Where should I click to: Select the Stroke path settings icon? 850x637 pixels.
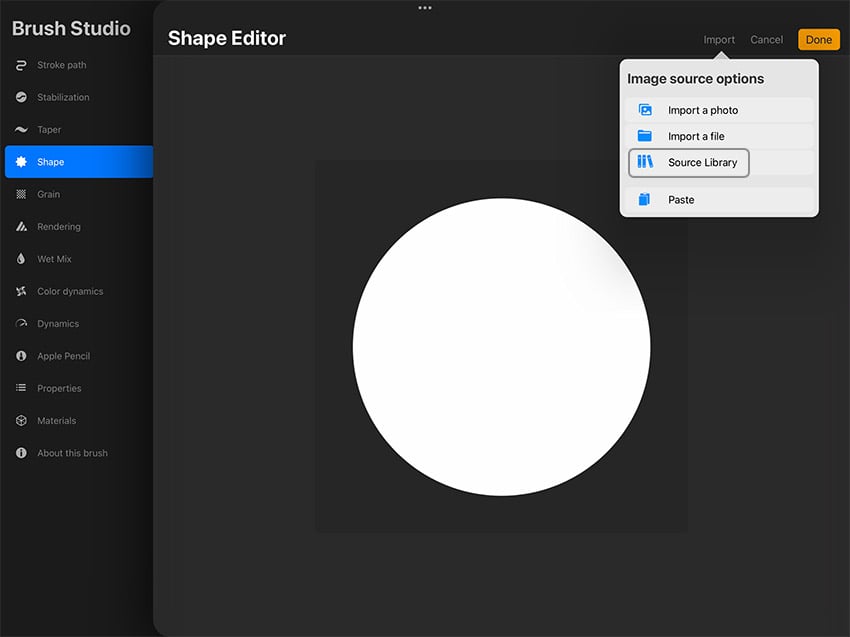[x=20, y=64]
